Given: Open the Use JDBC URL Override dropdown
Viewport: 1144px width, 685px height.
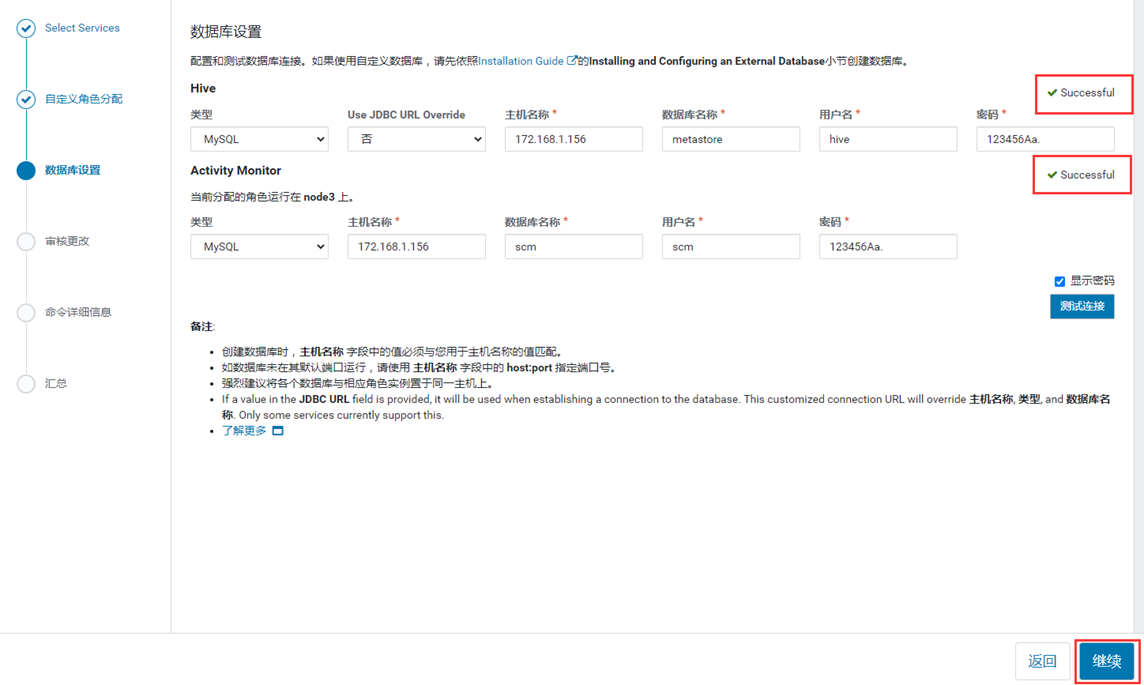Looking at the screenshot, I should pos(417,139).
